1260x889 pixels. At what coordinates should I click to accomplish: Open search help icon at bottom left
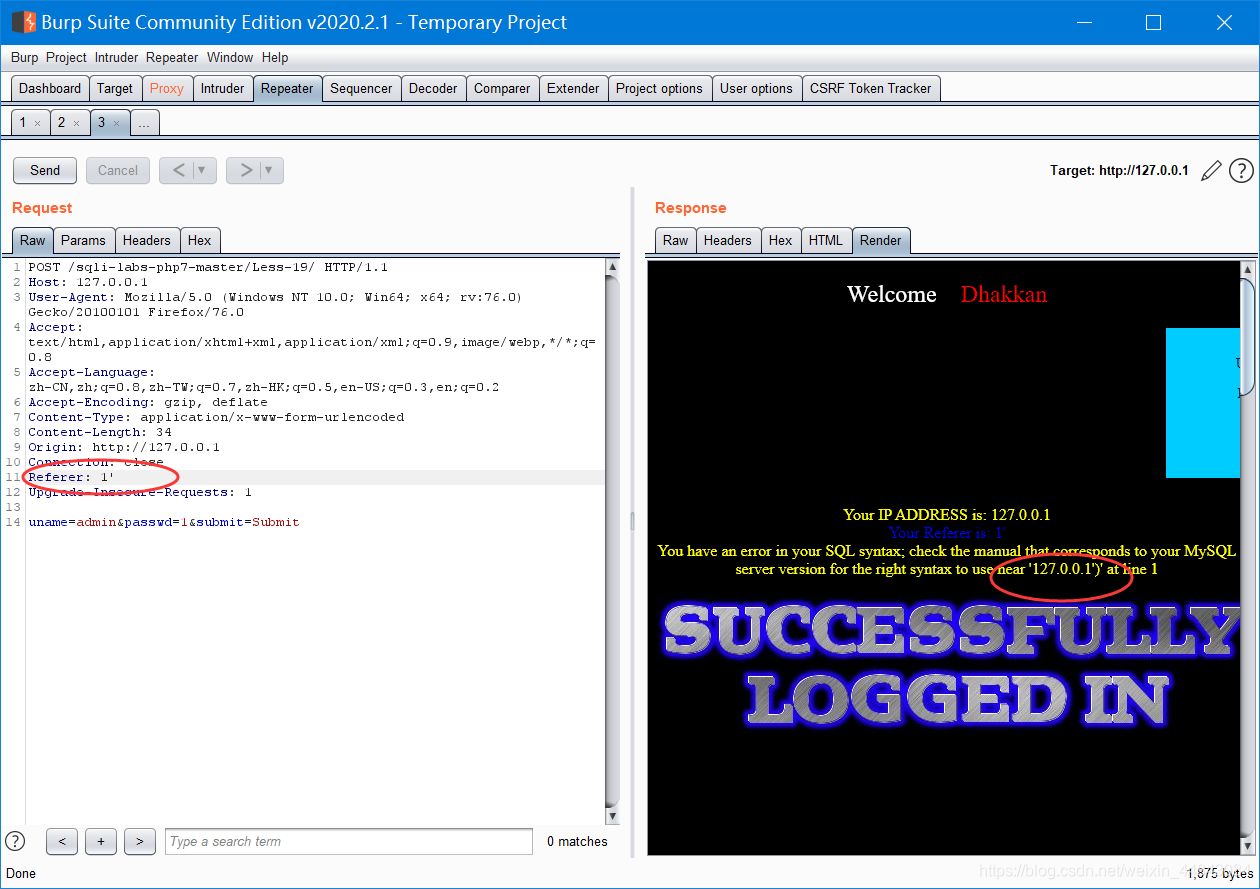[15, 841]
